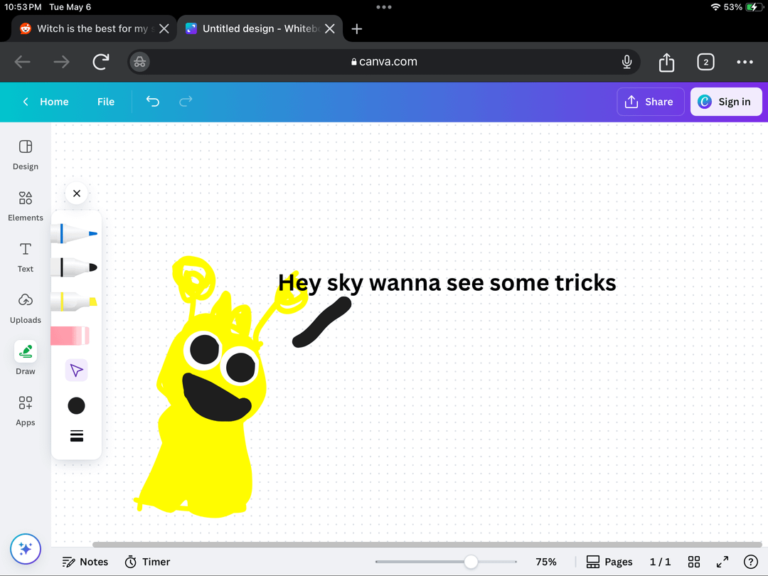Open the Timer
768x576 pixels.
[x=147, y=562]
